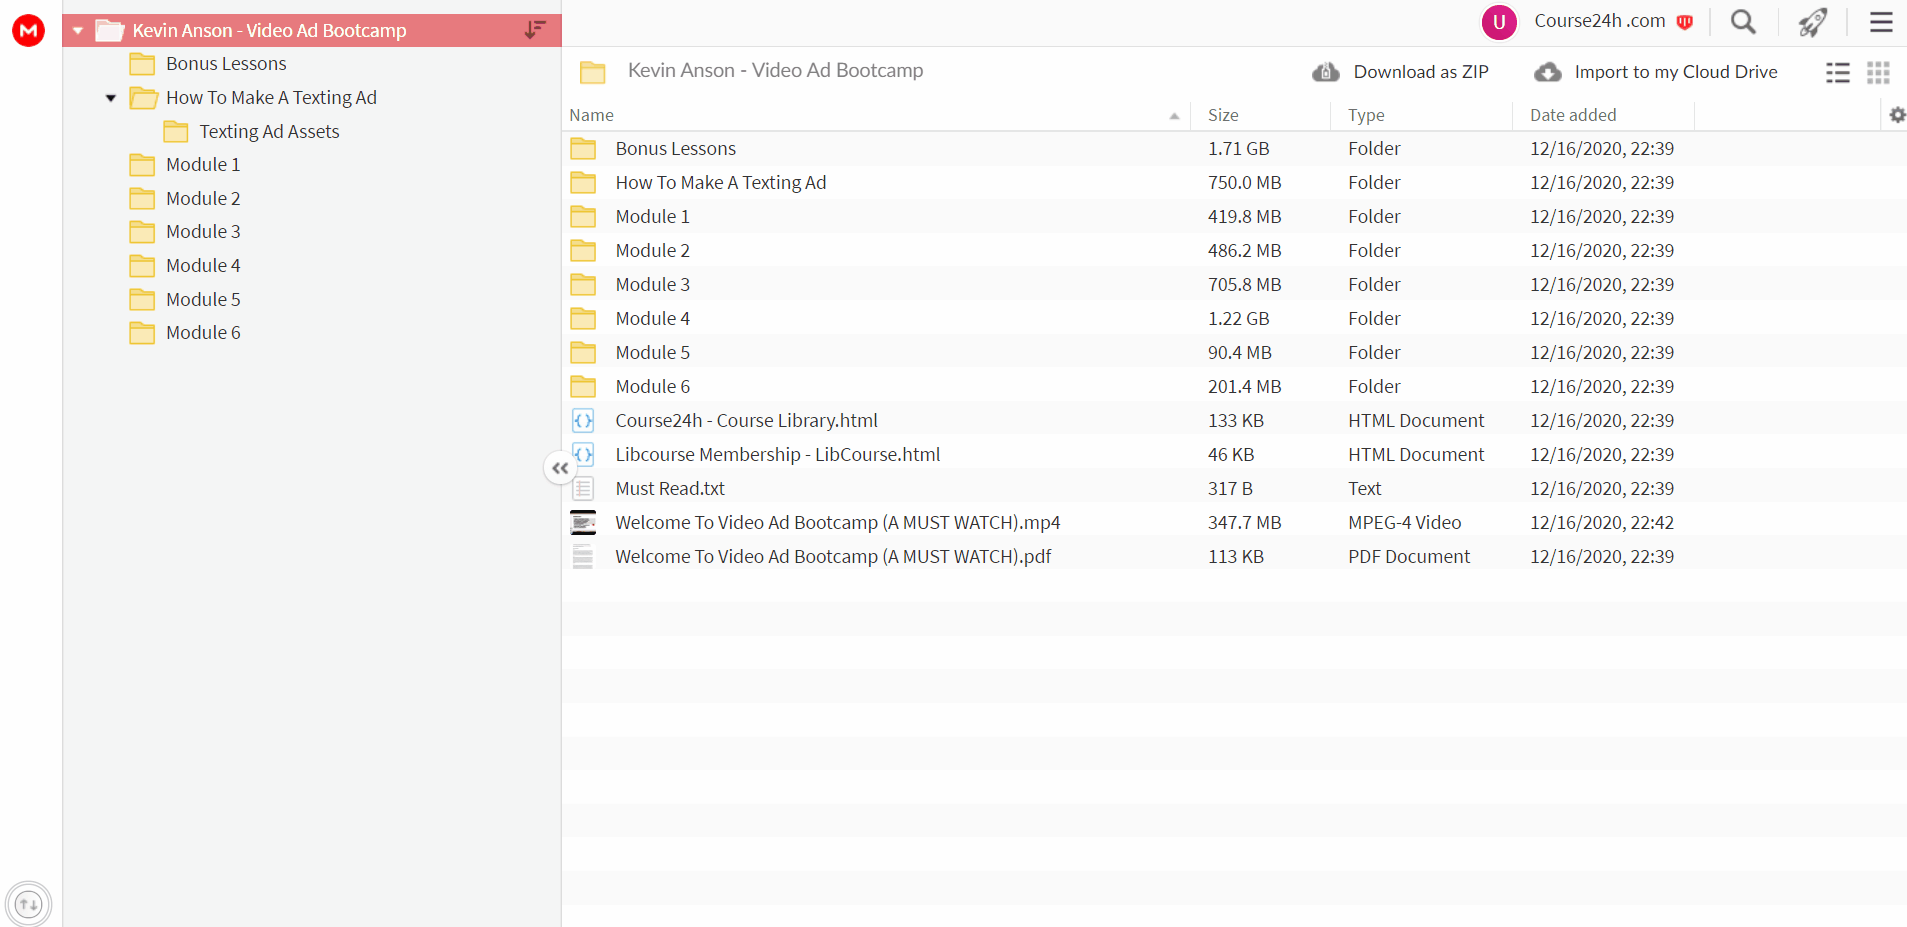
Task: Open the hamburger main menu
Action: point(1881,22)
